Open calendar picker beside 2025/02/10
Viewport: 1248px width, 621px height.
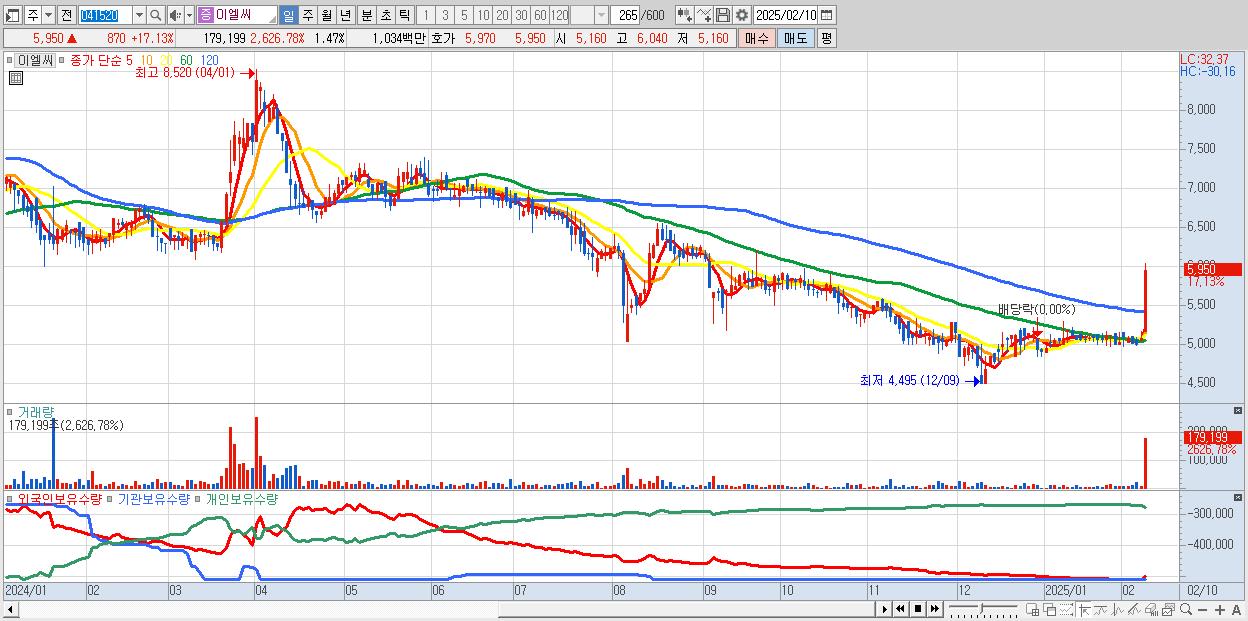[x=826, y=15]
